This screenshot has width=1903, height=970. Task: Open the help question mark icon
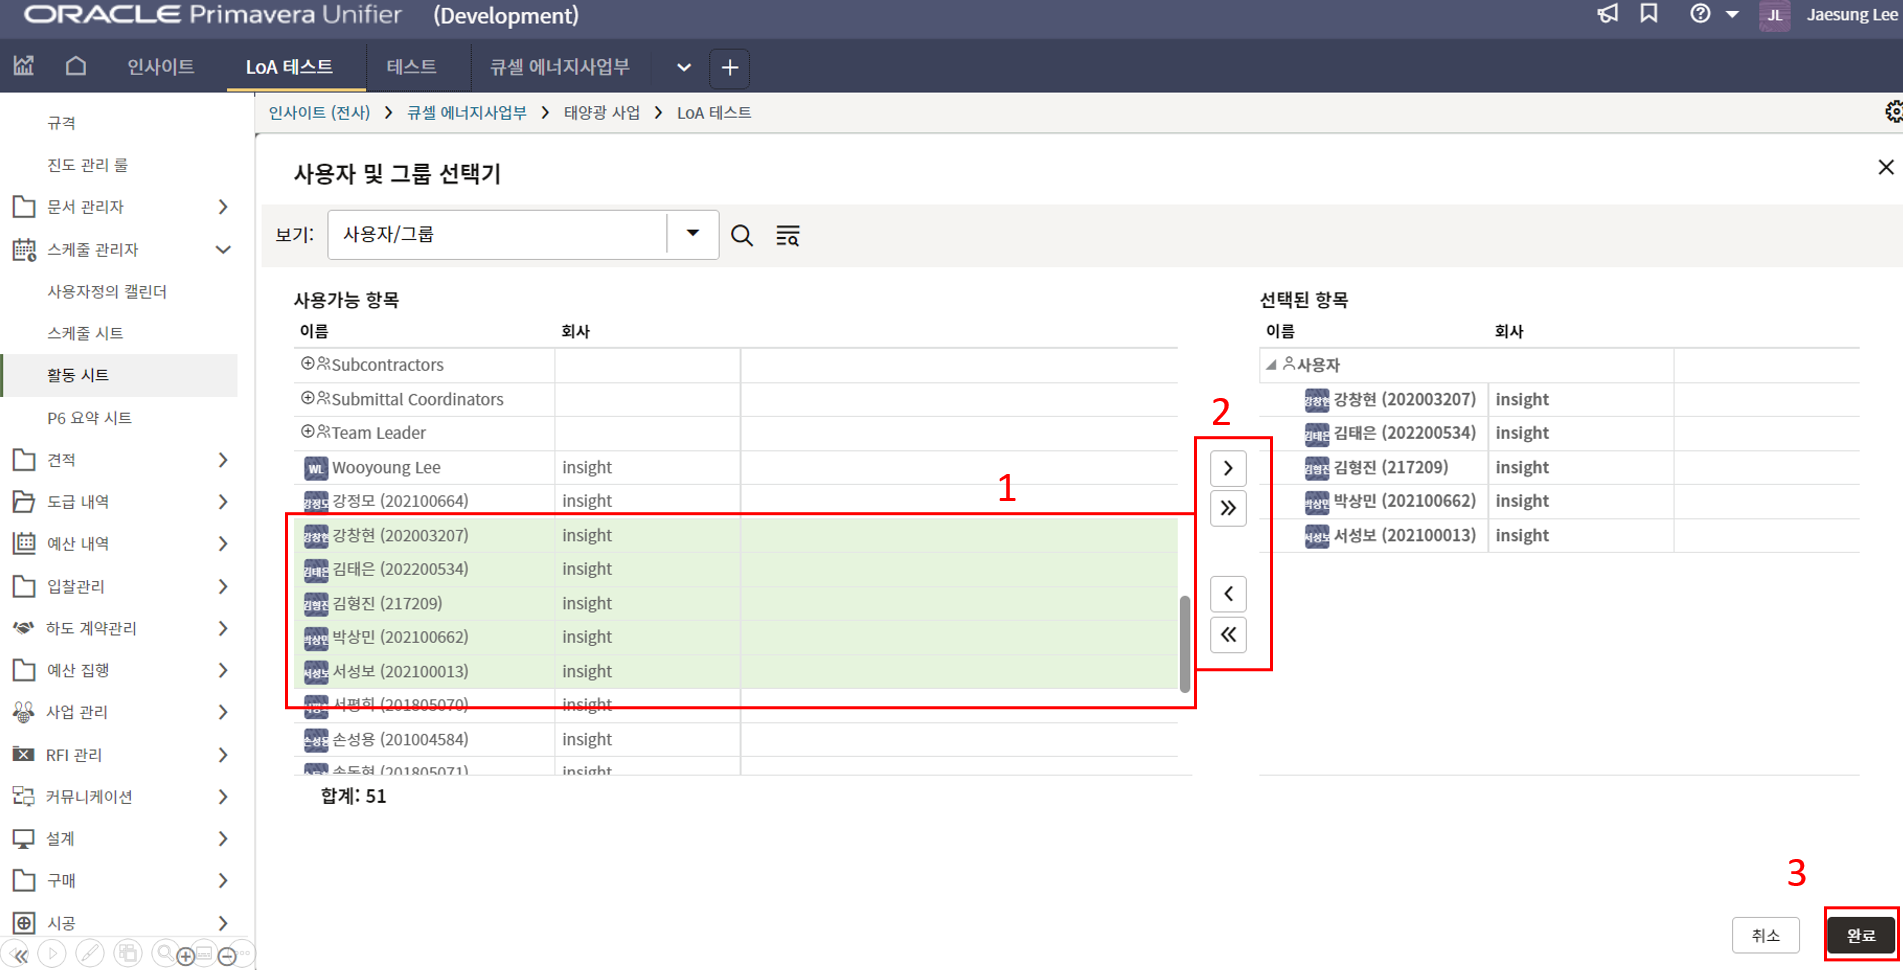click(1699, 14)
